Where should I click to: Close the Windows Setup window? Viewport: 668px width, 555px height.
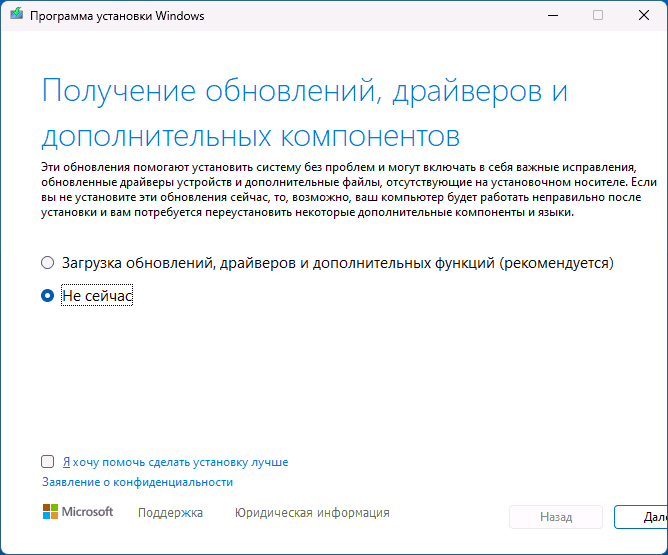[644, 15]
